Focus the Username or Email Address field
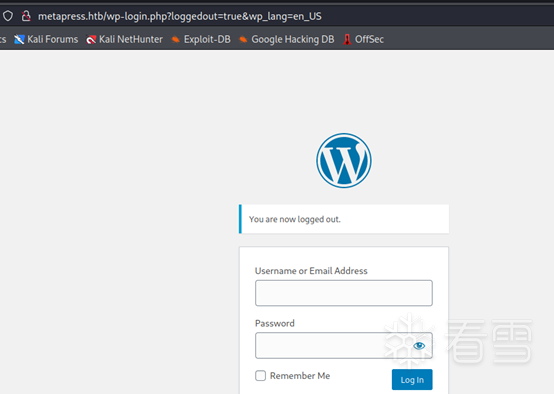Image resolution: width=554 pixels, height=394 pixels. click(x=344, y=293)
